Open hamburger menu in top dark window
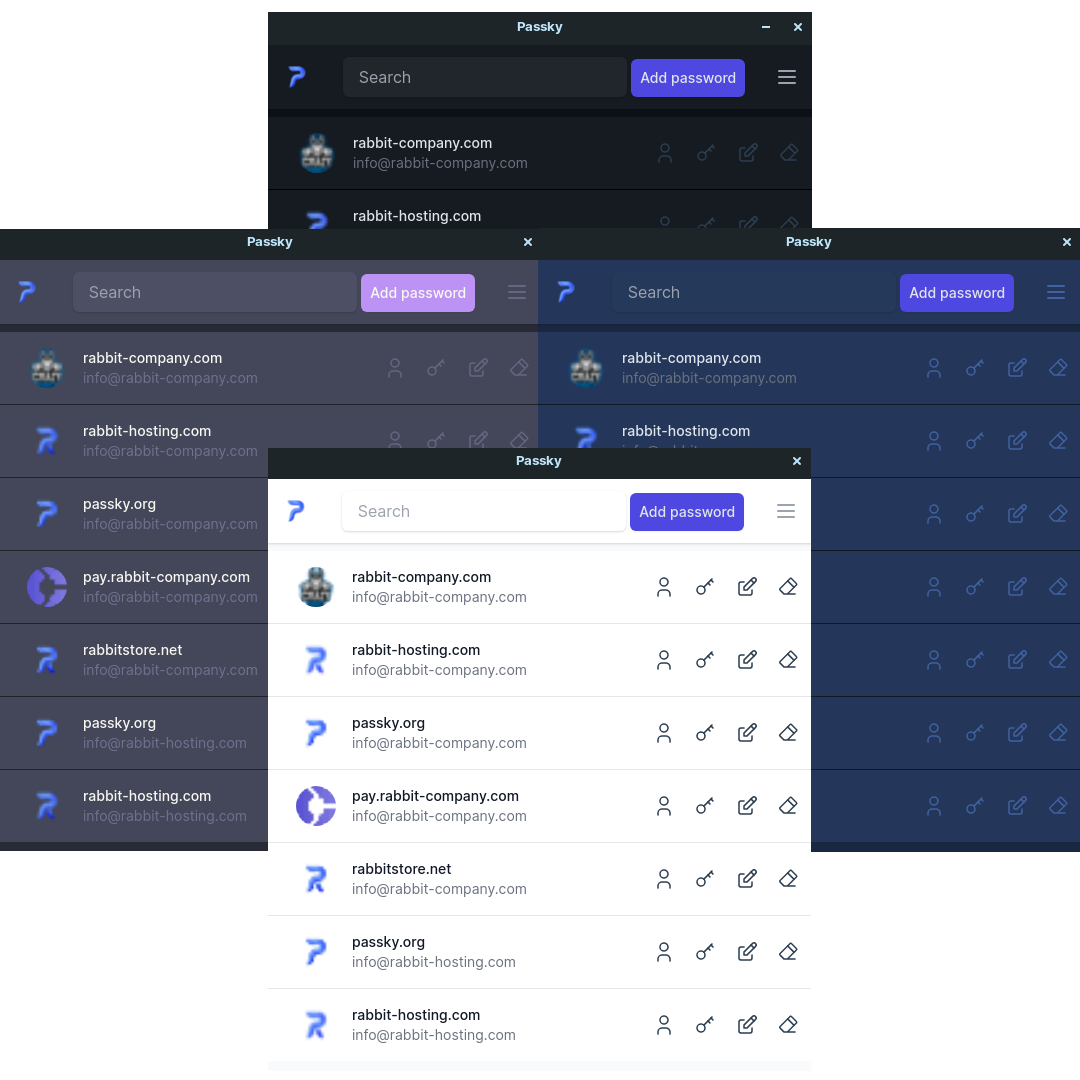 pos(787,77)
